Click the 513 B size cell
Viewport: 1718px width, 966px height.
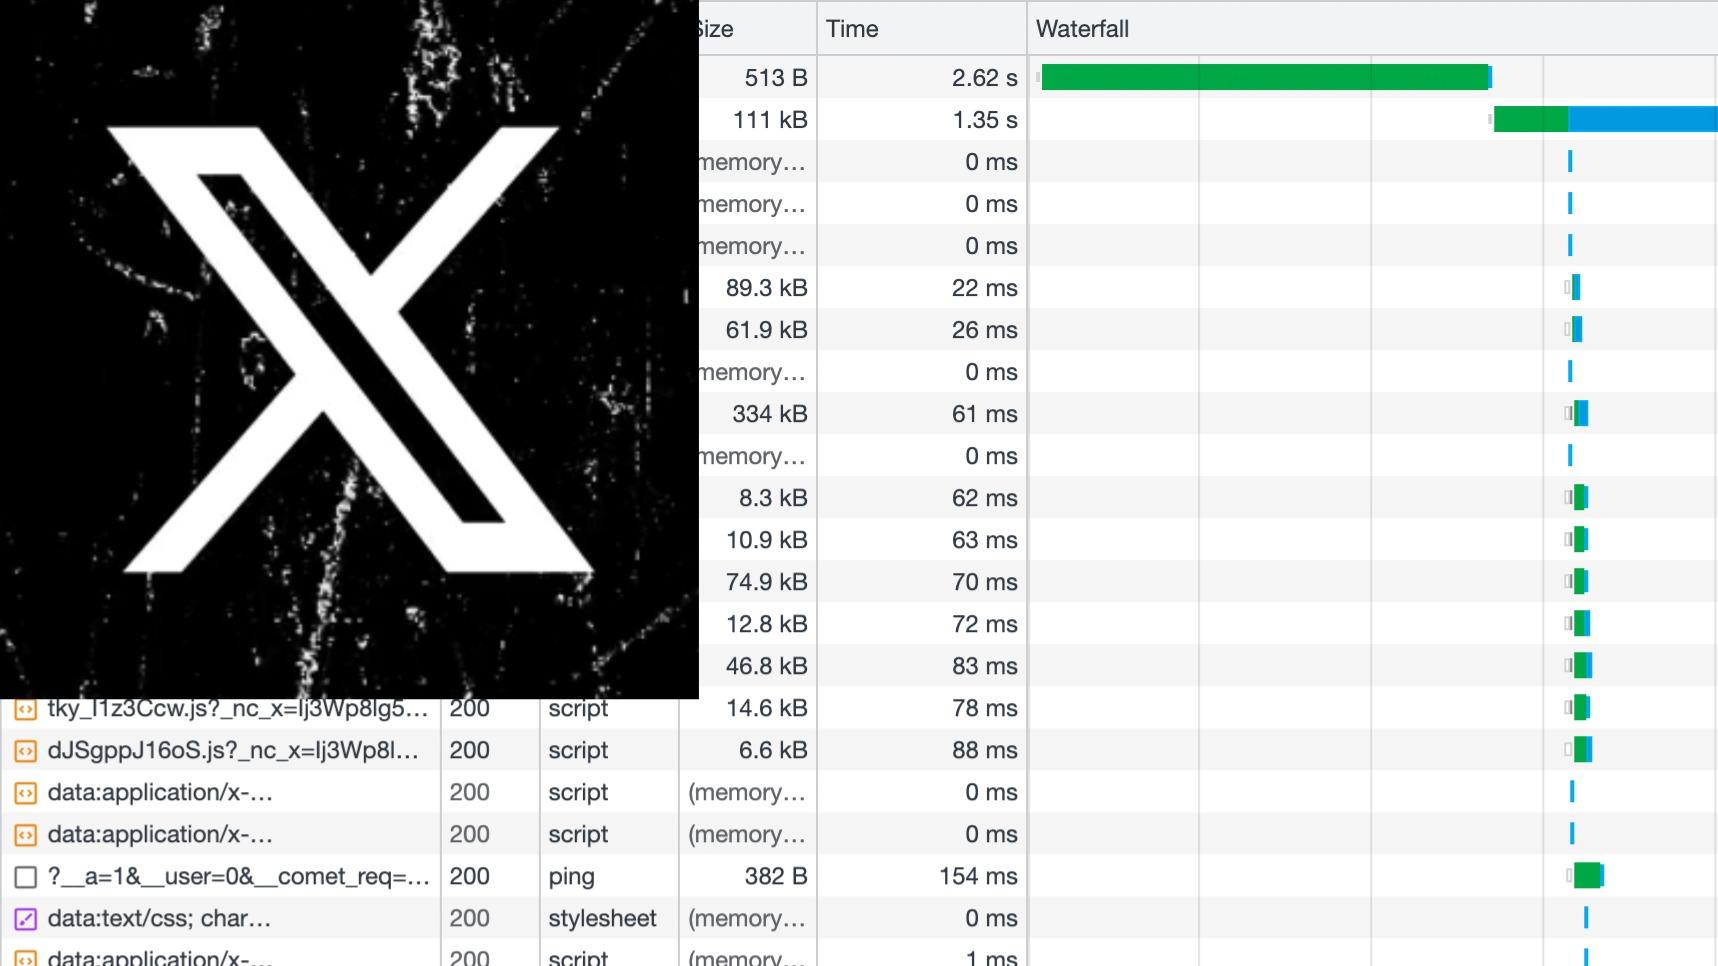pyautogui.click(x=775, y=78)
